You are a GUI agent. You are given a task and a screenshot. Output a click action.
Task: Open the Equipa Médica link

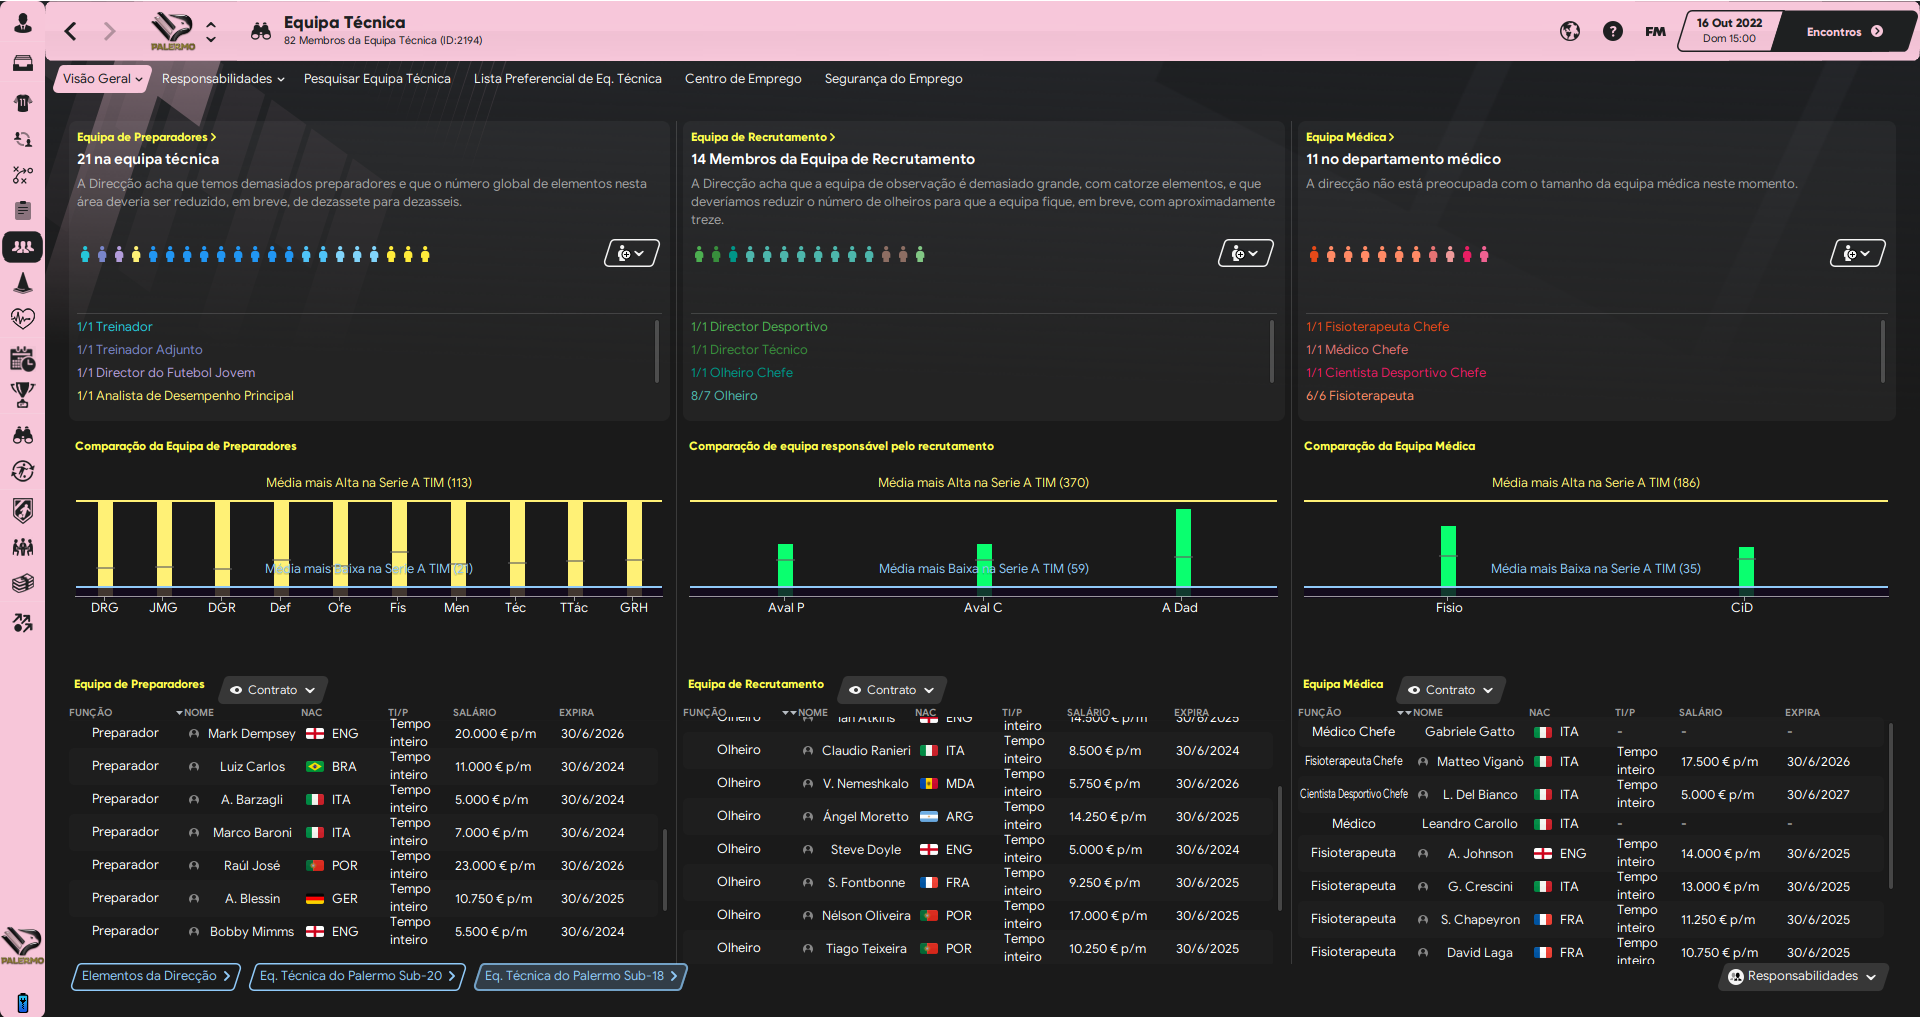pos(1350,137)
